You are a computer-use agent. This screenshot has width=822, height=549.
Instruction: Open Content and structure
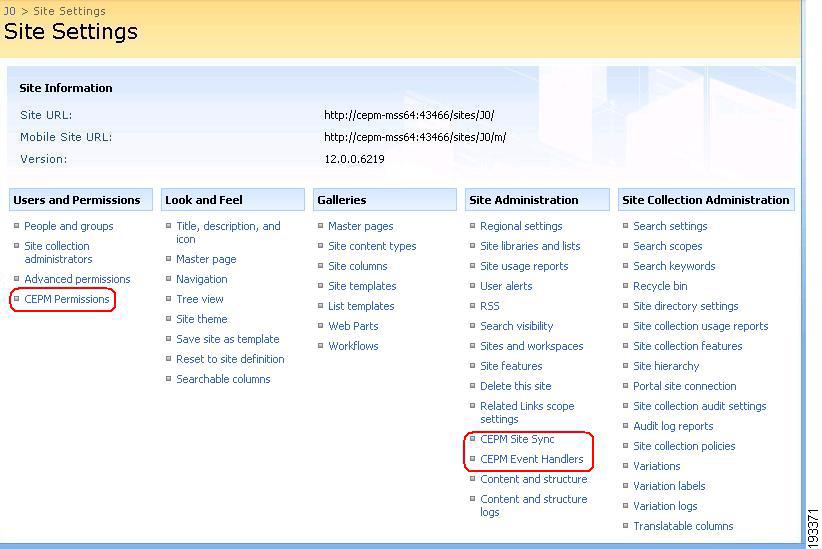[534, 479]
